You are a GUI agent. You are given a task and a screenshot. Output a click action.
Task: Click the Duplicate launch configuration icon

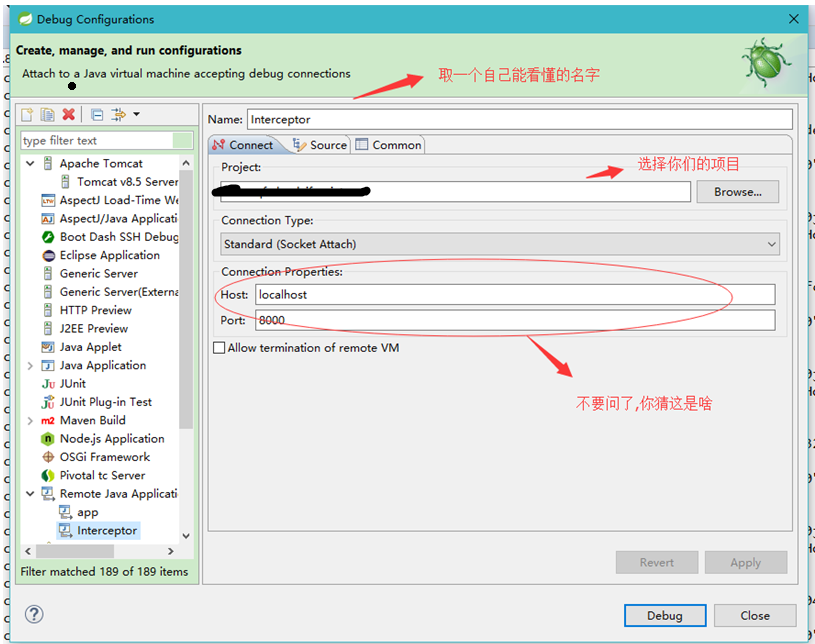click(47, 114)
